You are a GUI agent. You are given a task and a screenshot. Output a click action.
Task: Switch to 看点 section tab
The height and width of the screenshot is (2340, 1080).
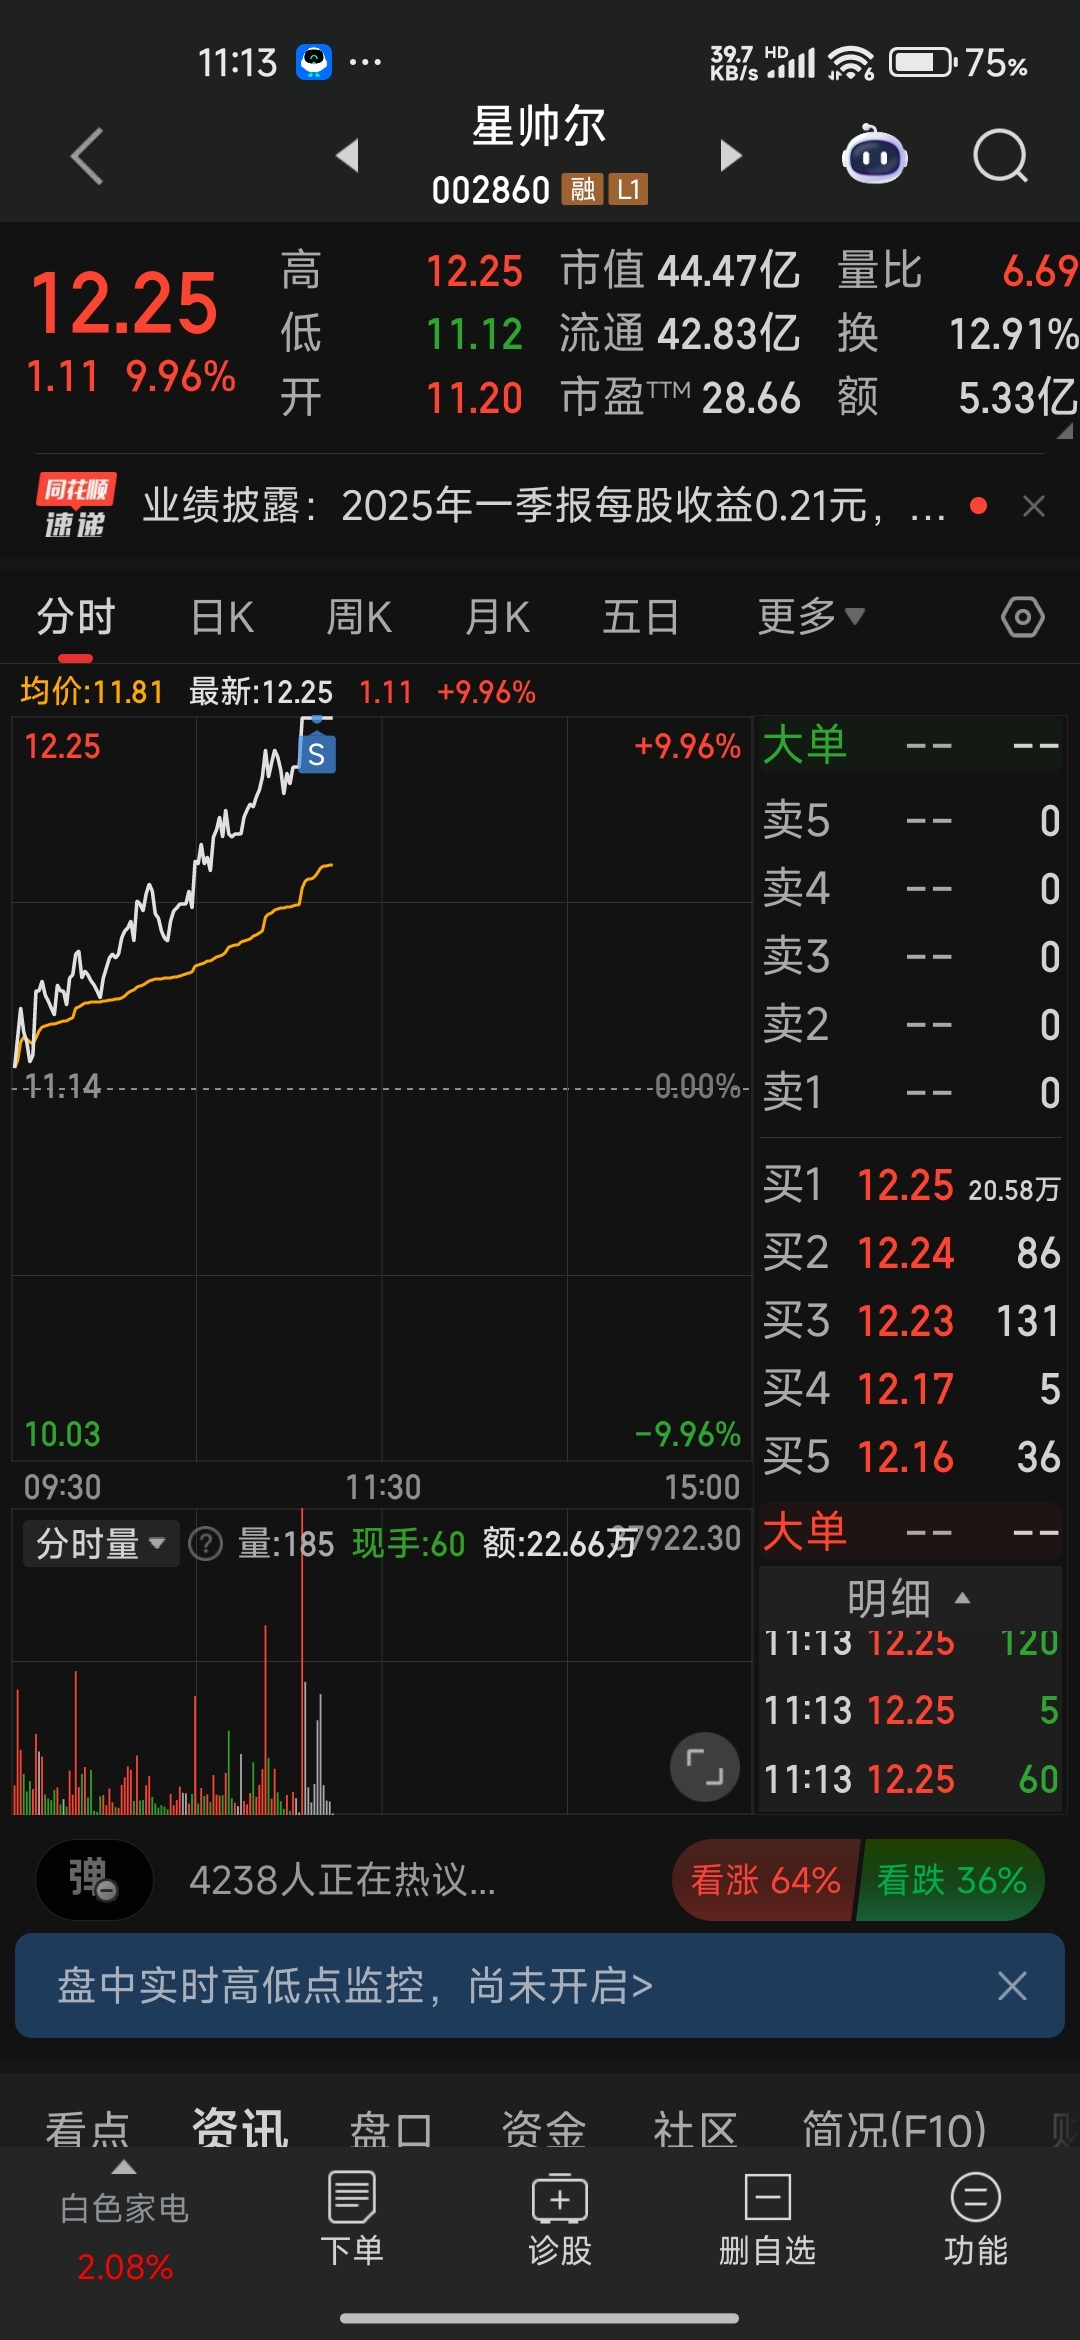(88, 2128)
